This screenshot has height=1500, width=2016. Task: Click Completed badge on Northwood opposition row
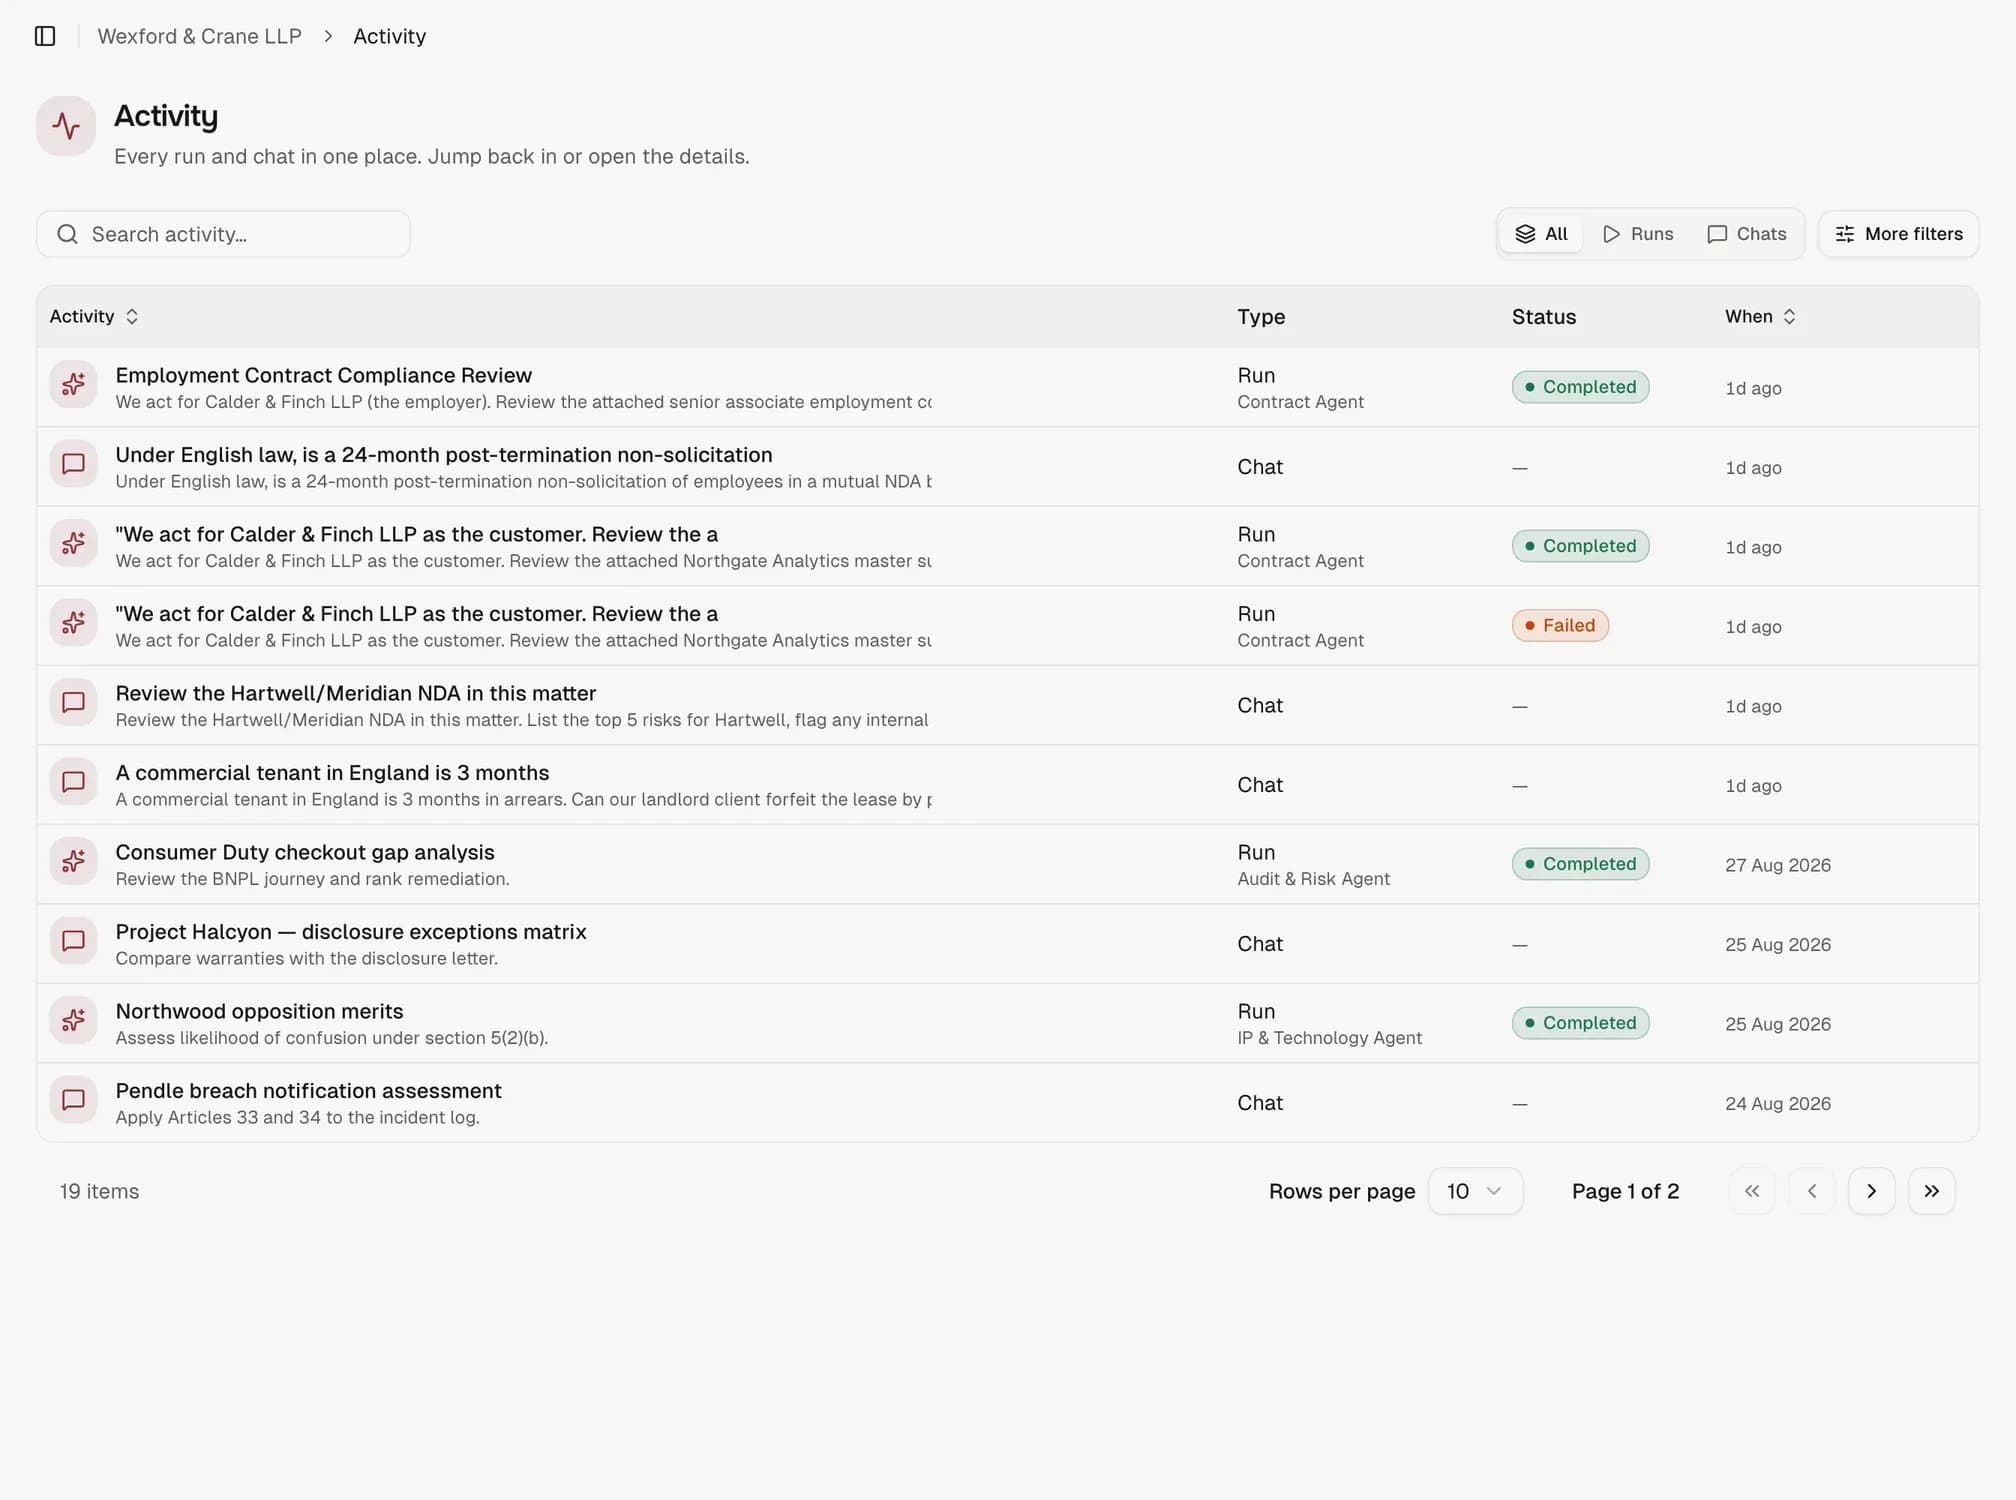tap(1580, 1023)
